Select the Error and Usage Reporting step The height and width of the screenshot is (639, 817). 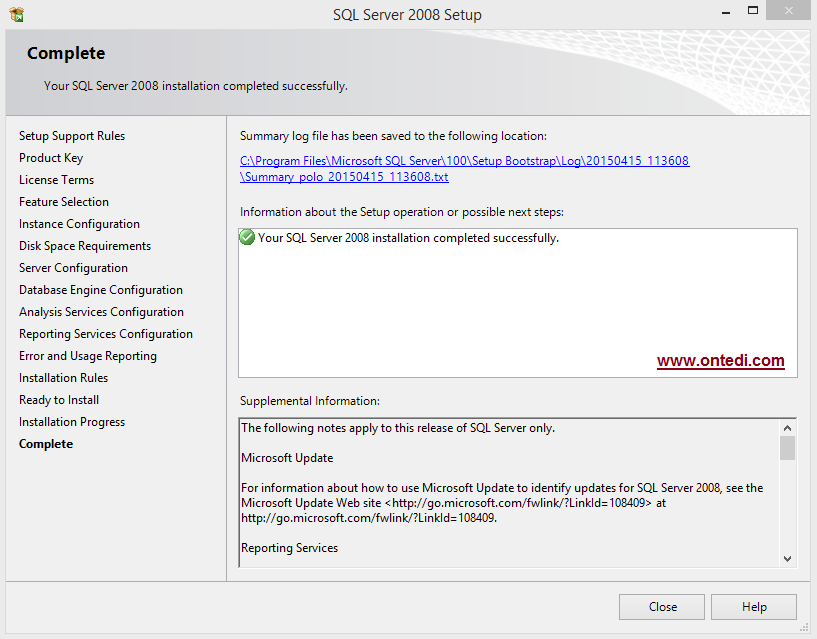coord(88,356)
